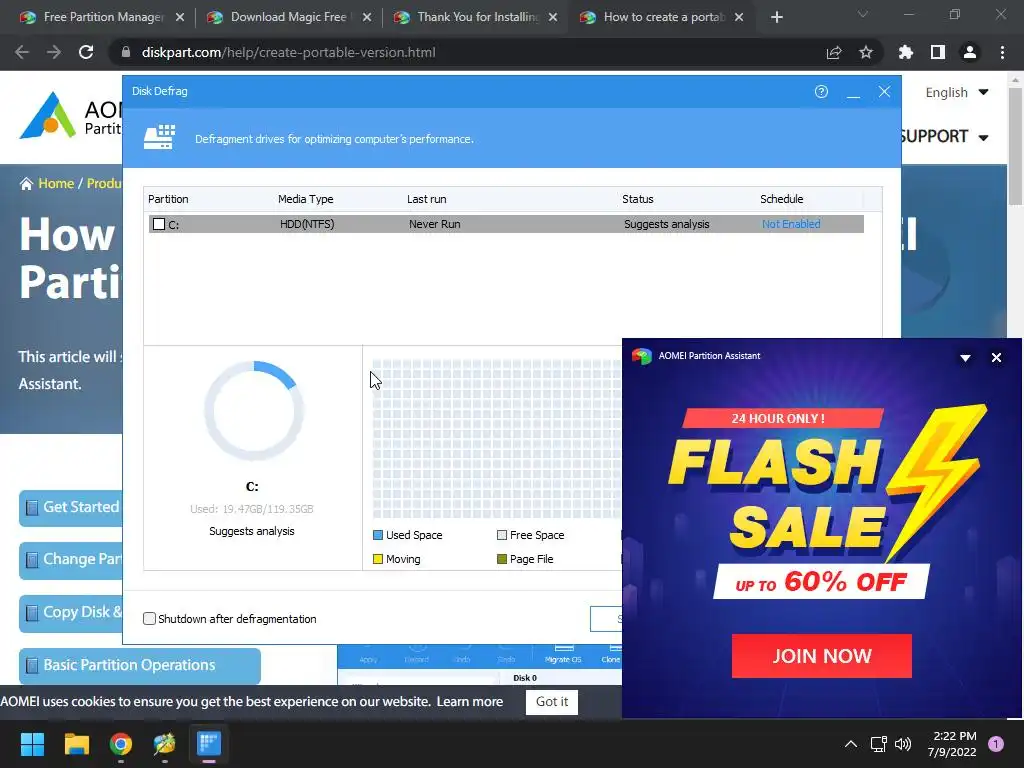Open the AOMEI popup dropdown arrow
The width and height of the screenshot is (1024, 768).
(x=965, y=358)
